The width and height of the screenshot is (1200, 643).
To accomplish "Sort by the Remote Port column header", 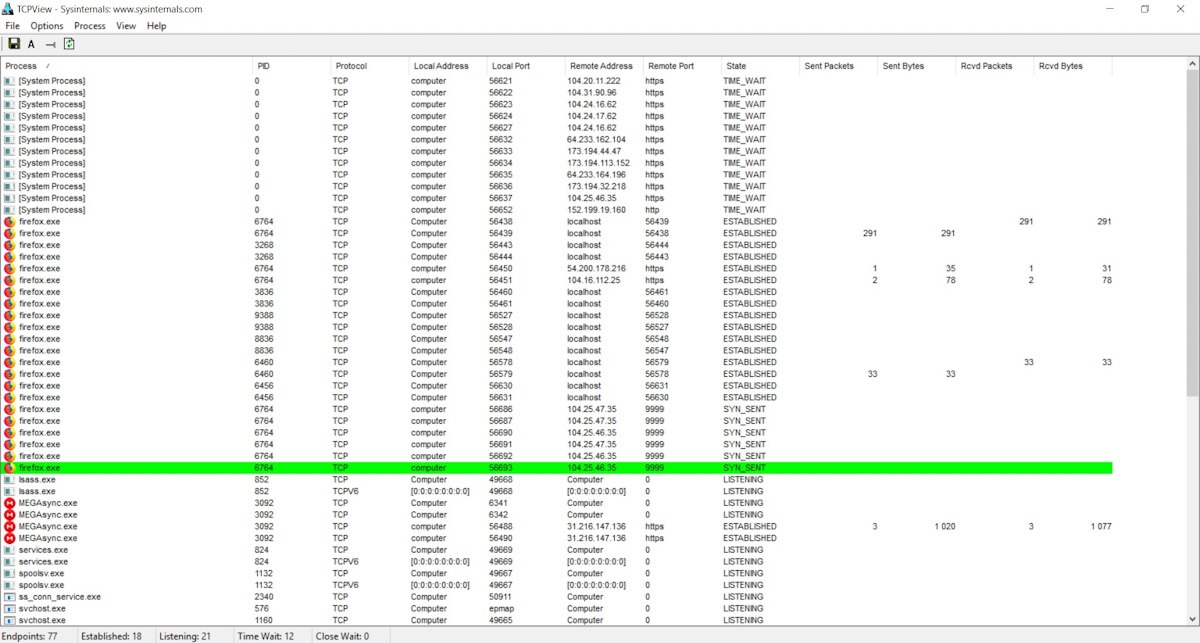I will (681, 66).
